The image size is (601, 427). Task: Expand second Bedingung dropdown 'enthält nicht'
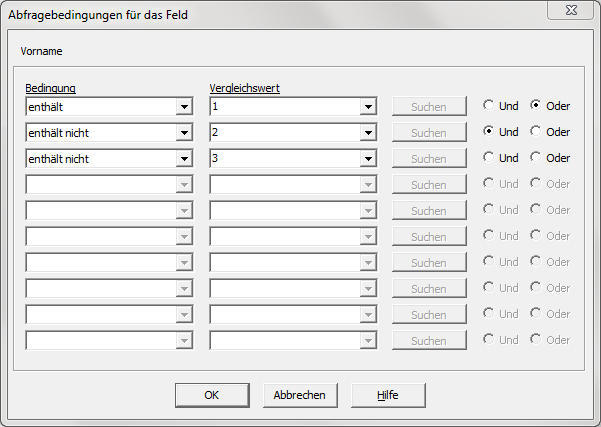click(x=184, y=132)
